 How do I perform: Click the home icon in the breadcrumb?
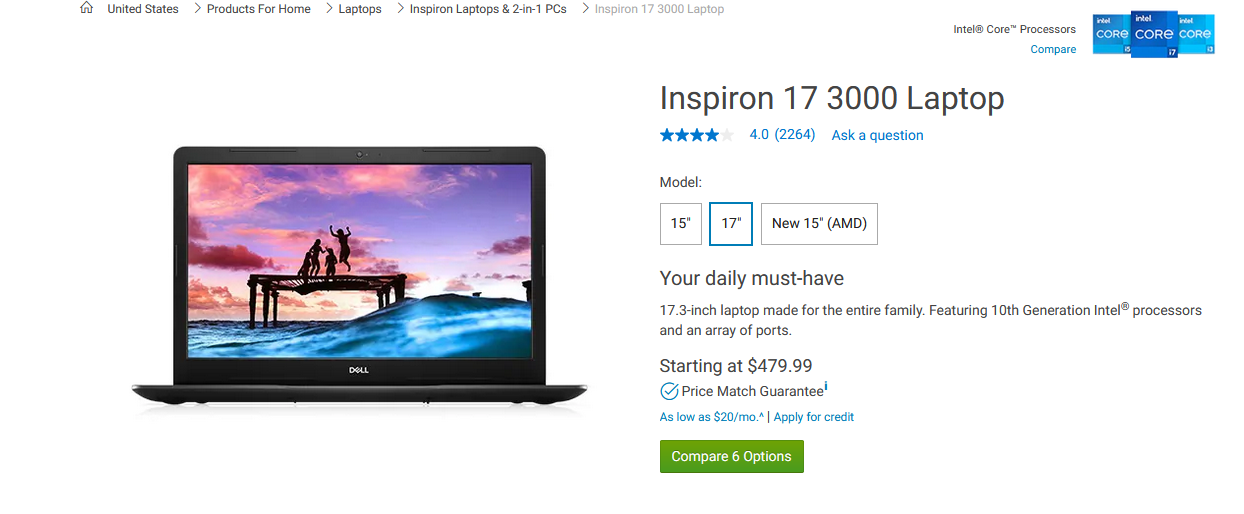(x=87, y=8)
